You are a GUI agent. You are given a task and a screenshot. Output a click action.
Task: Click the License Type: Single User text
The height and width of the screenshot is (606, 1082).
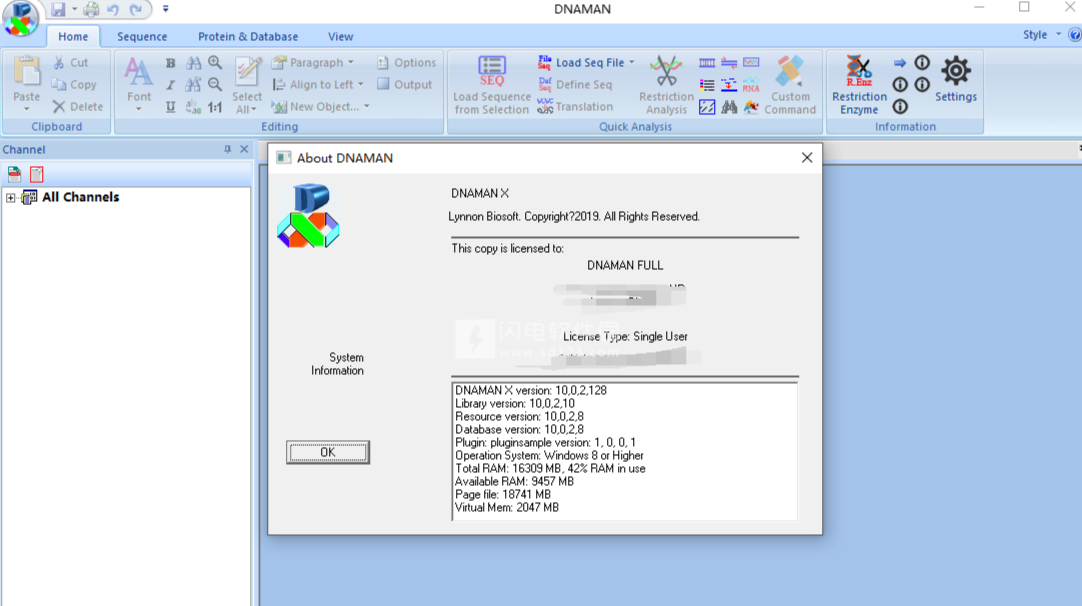625,337
